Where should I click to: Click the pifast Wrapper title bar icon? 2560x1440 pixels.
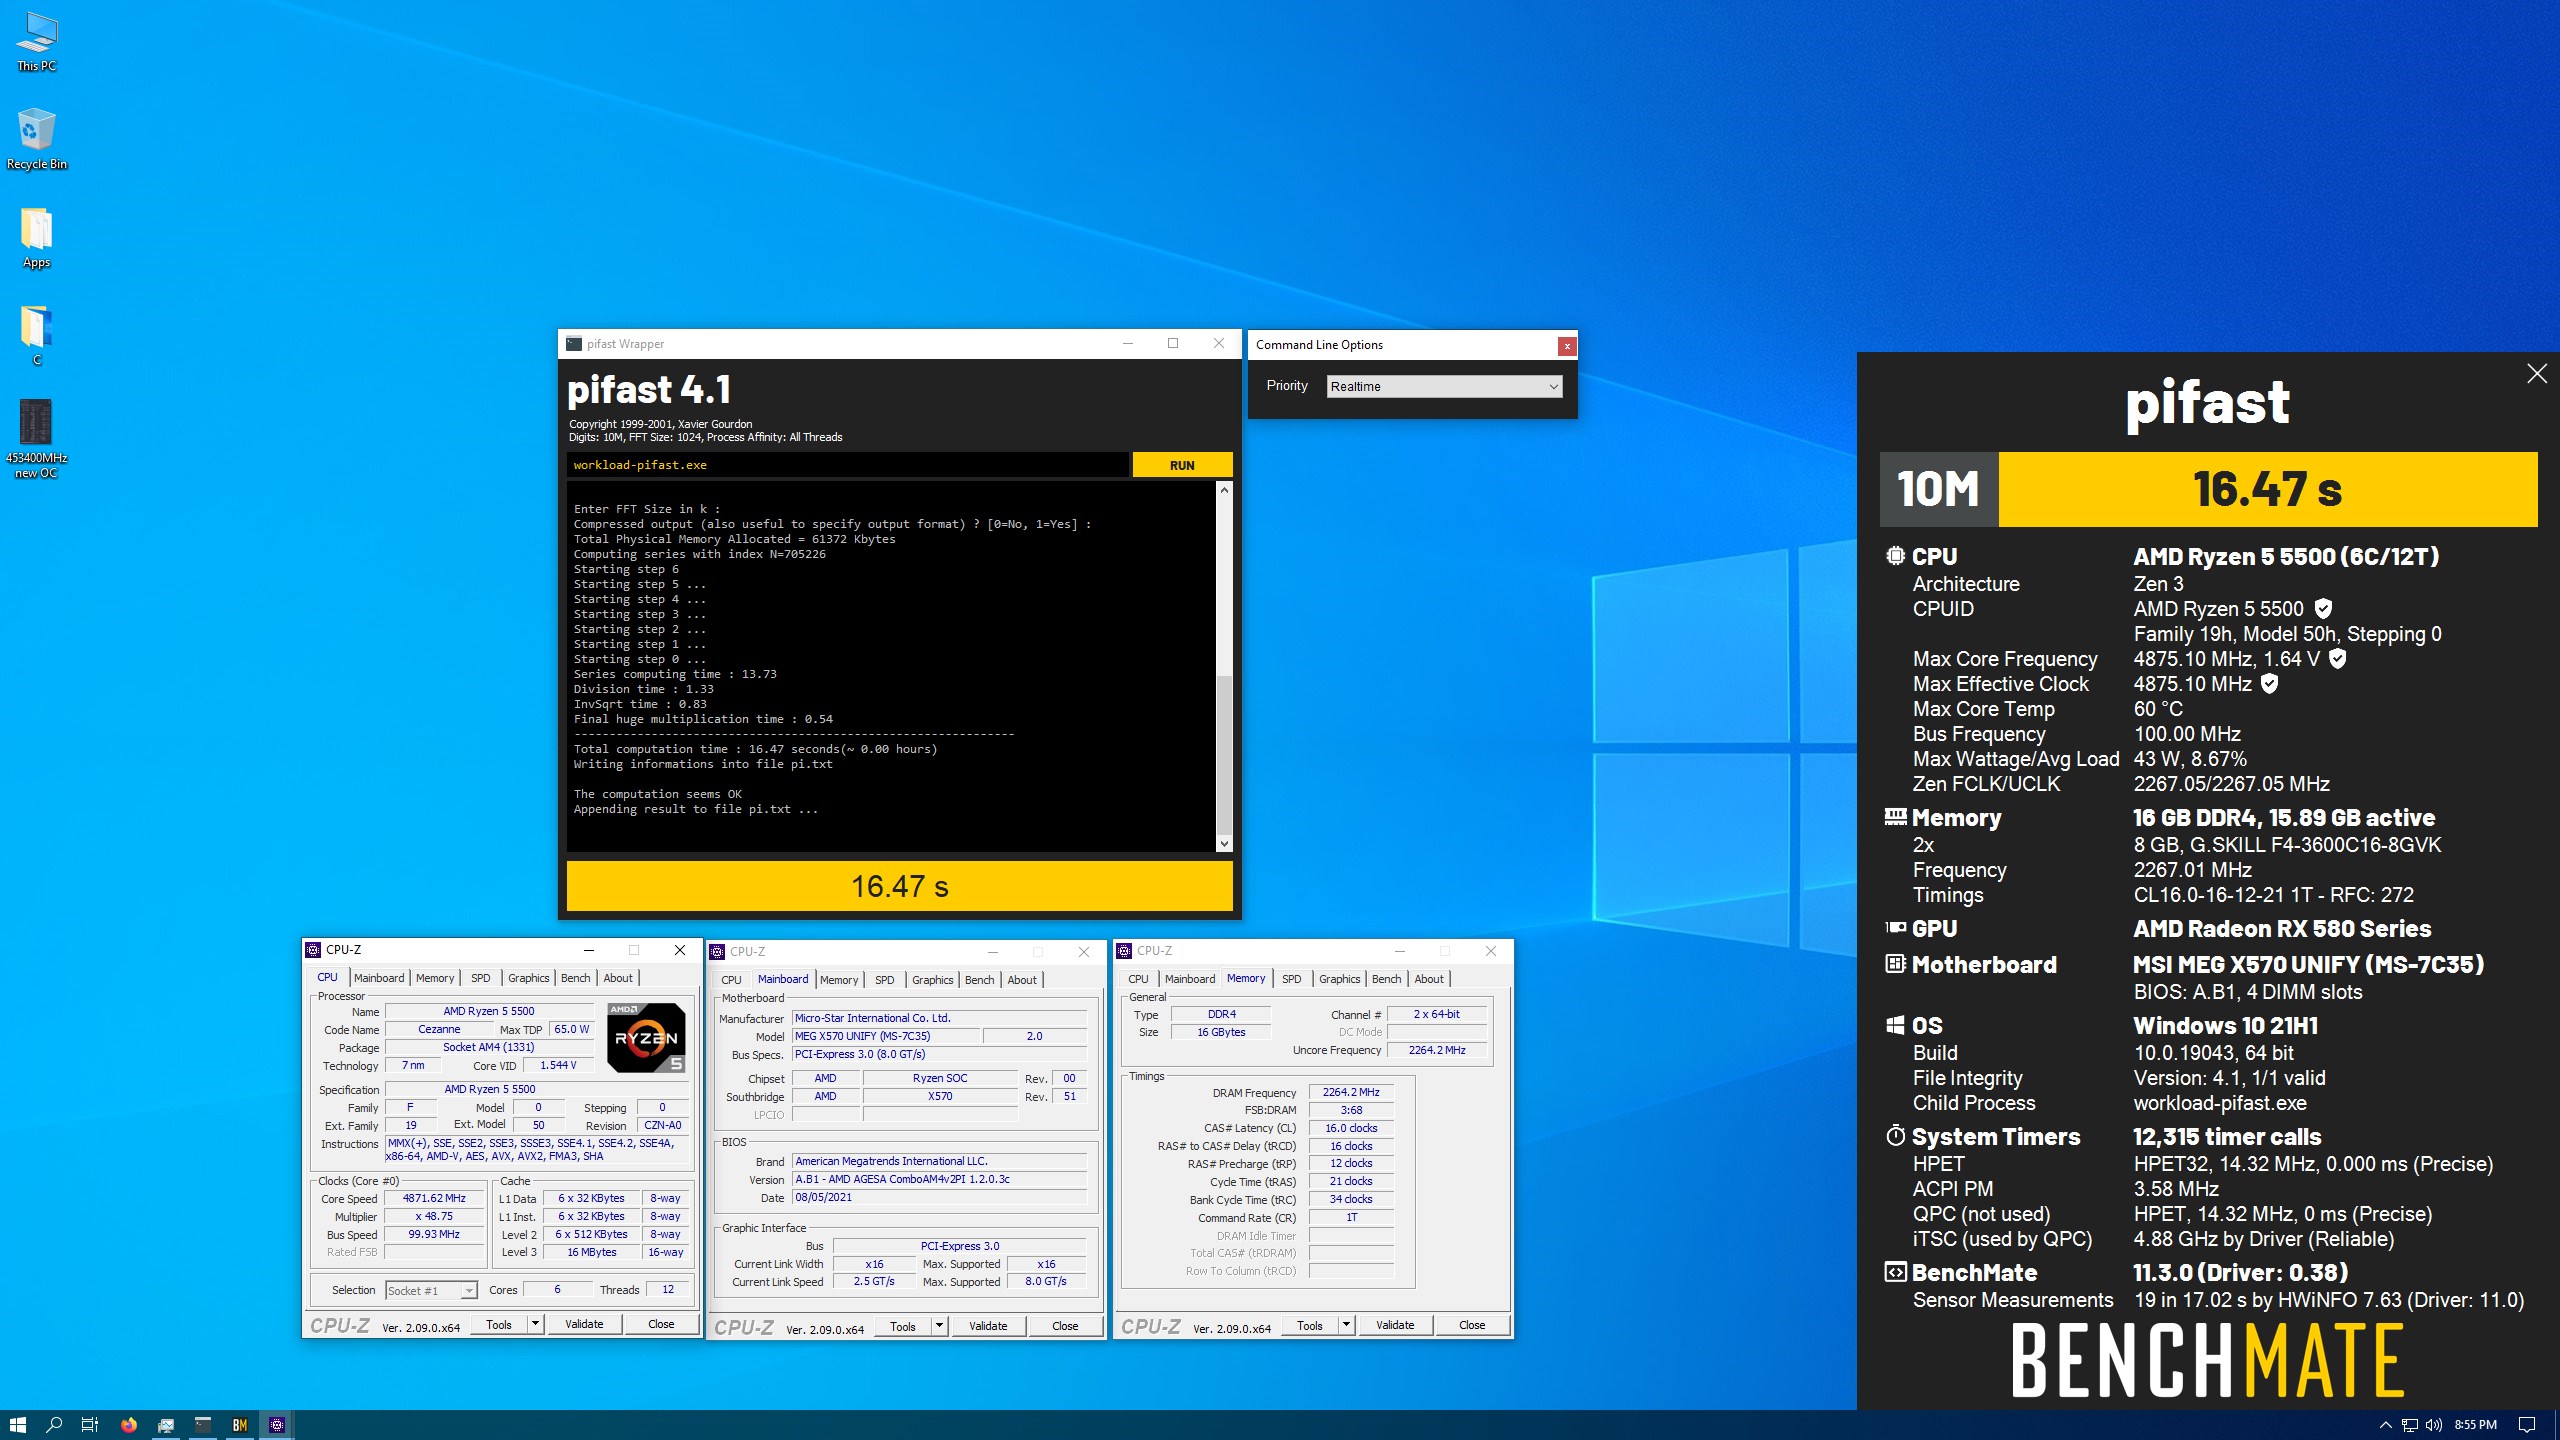coord(574,344)
